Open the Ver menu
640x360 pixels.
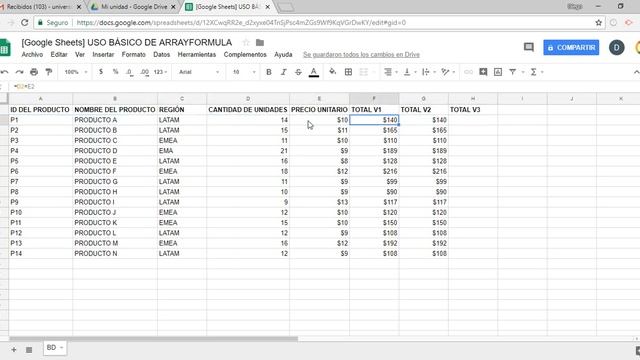pyautogui.click(x=80, y=54)
